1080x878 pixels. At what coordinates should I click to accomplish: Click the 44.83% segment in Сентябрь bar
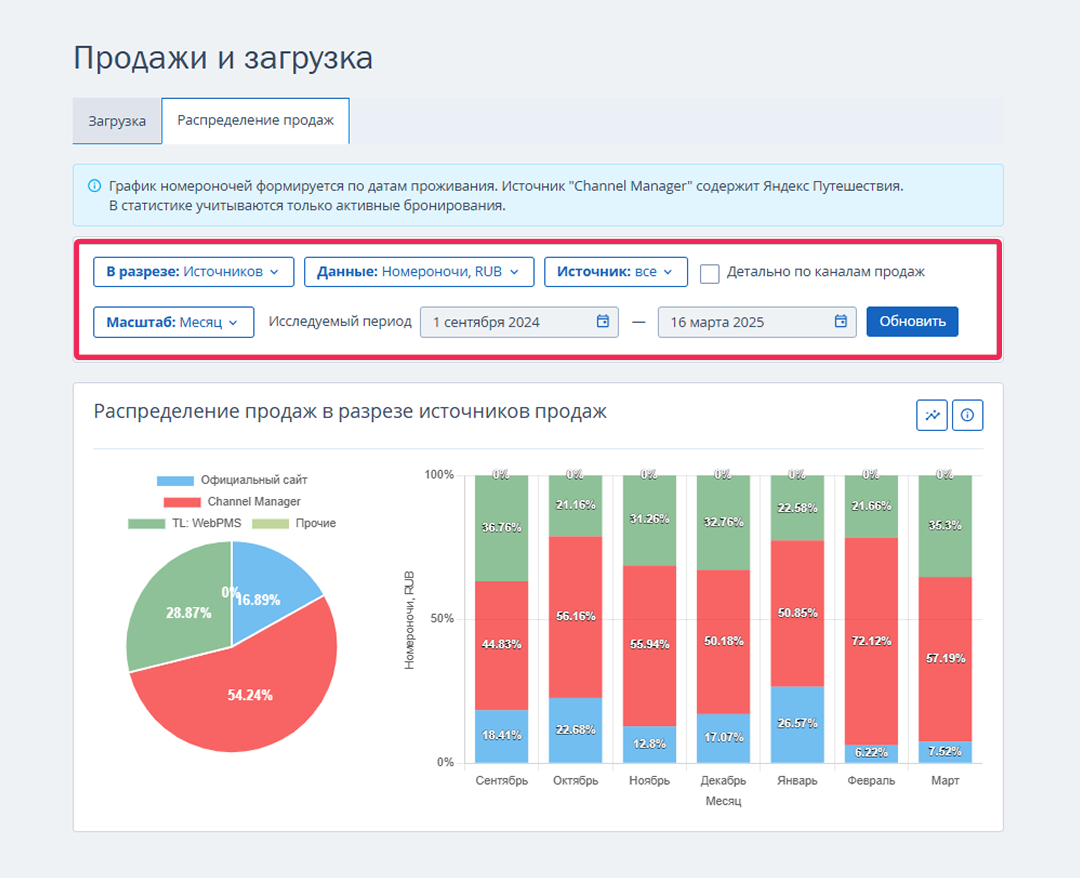501,645
